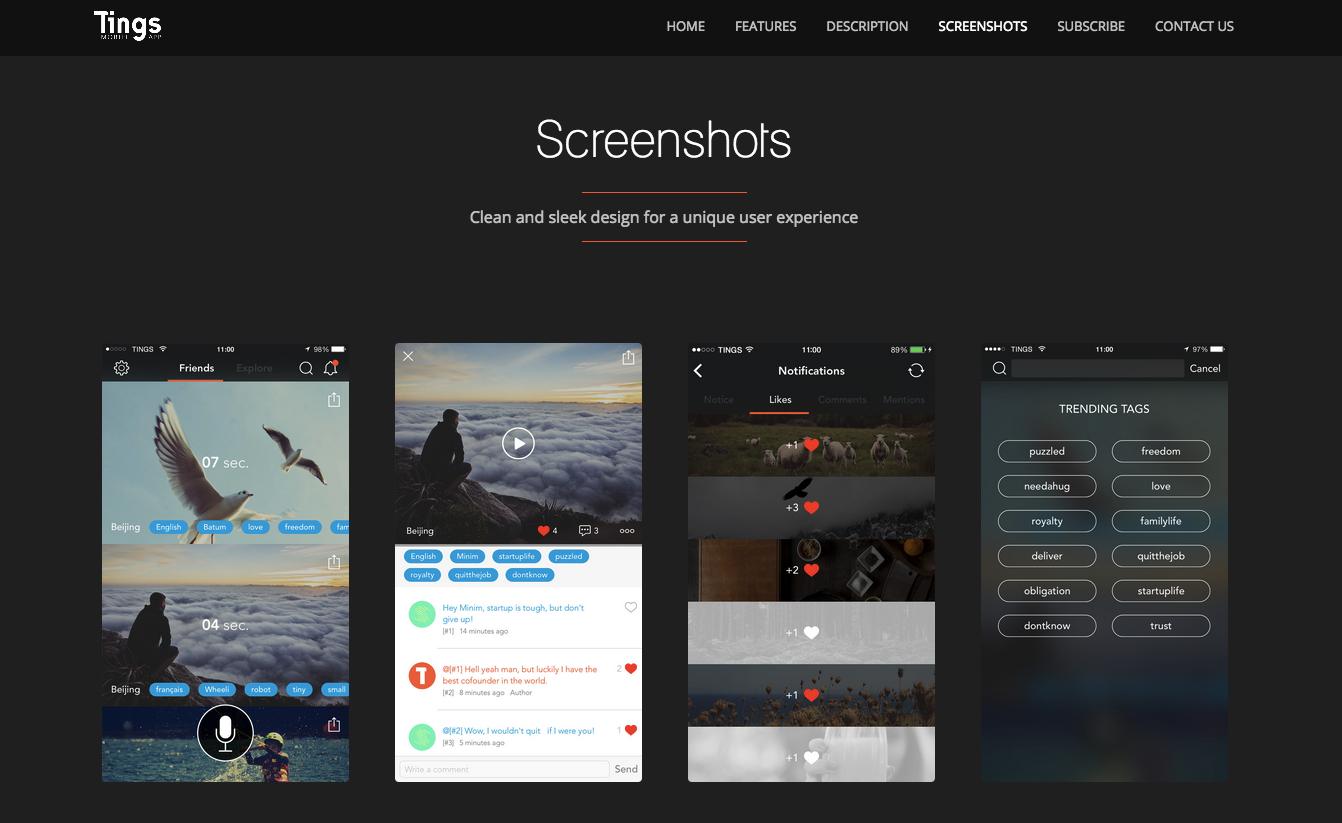Select the familylife trending tag
This screenshot has height=823, width=1342.
1161,521
